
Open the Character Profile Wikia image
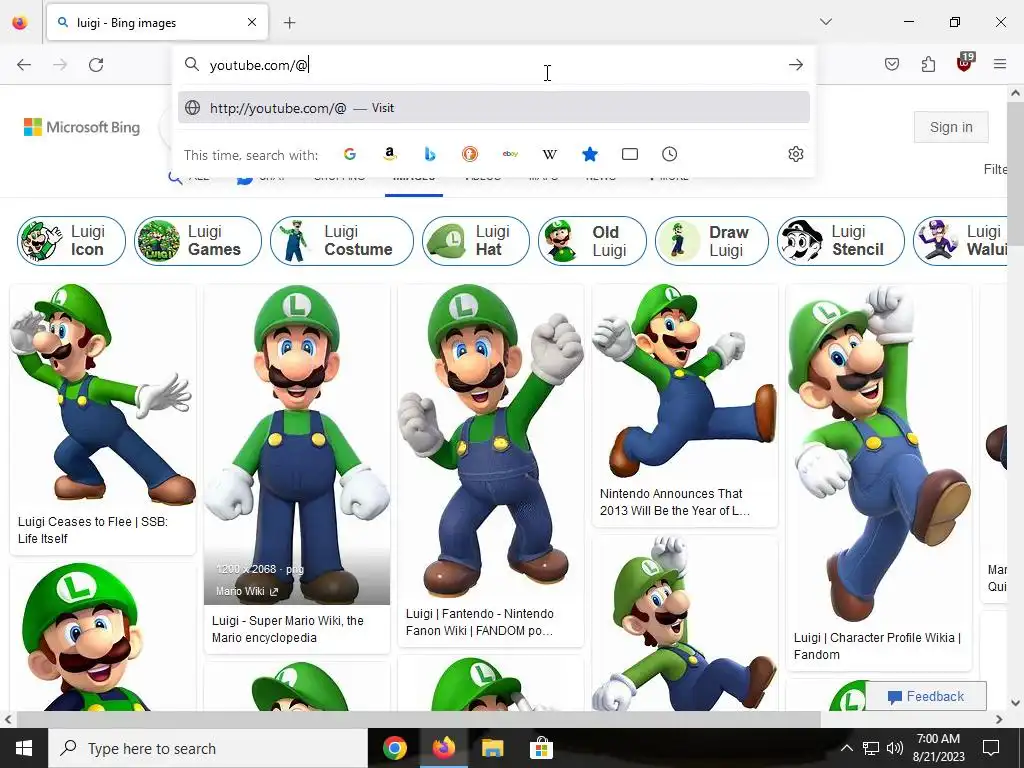pos(879,453)
